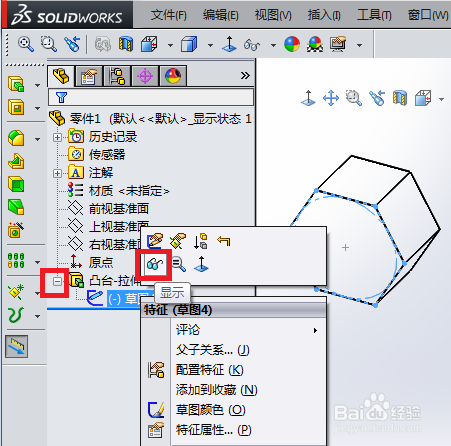This screenshot has height=446, width=451.
Task: Switch to DisplayManager tab
Action: tap(173, 76)
